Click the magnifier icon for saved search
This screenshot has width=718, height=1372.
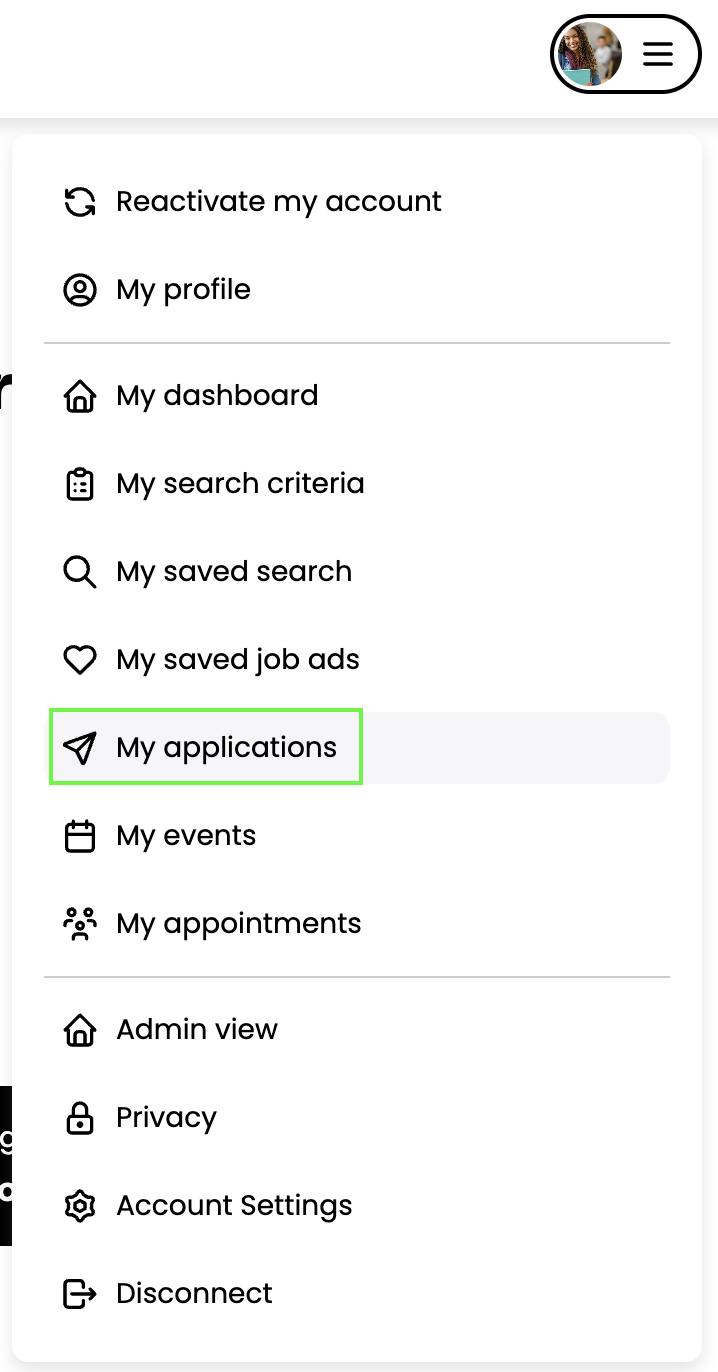[80, 572]
